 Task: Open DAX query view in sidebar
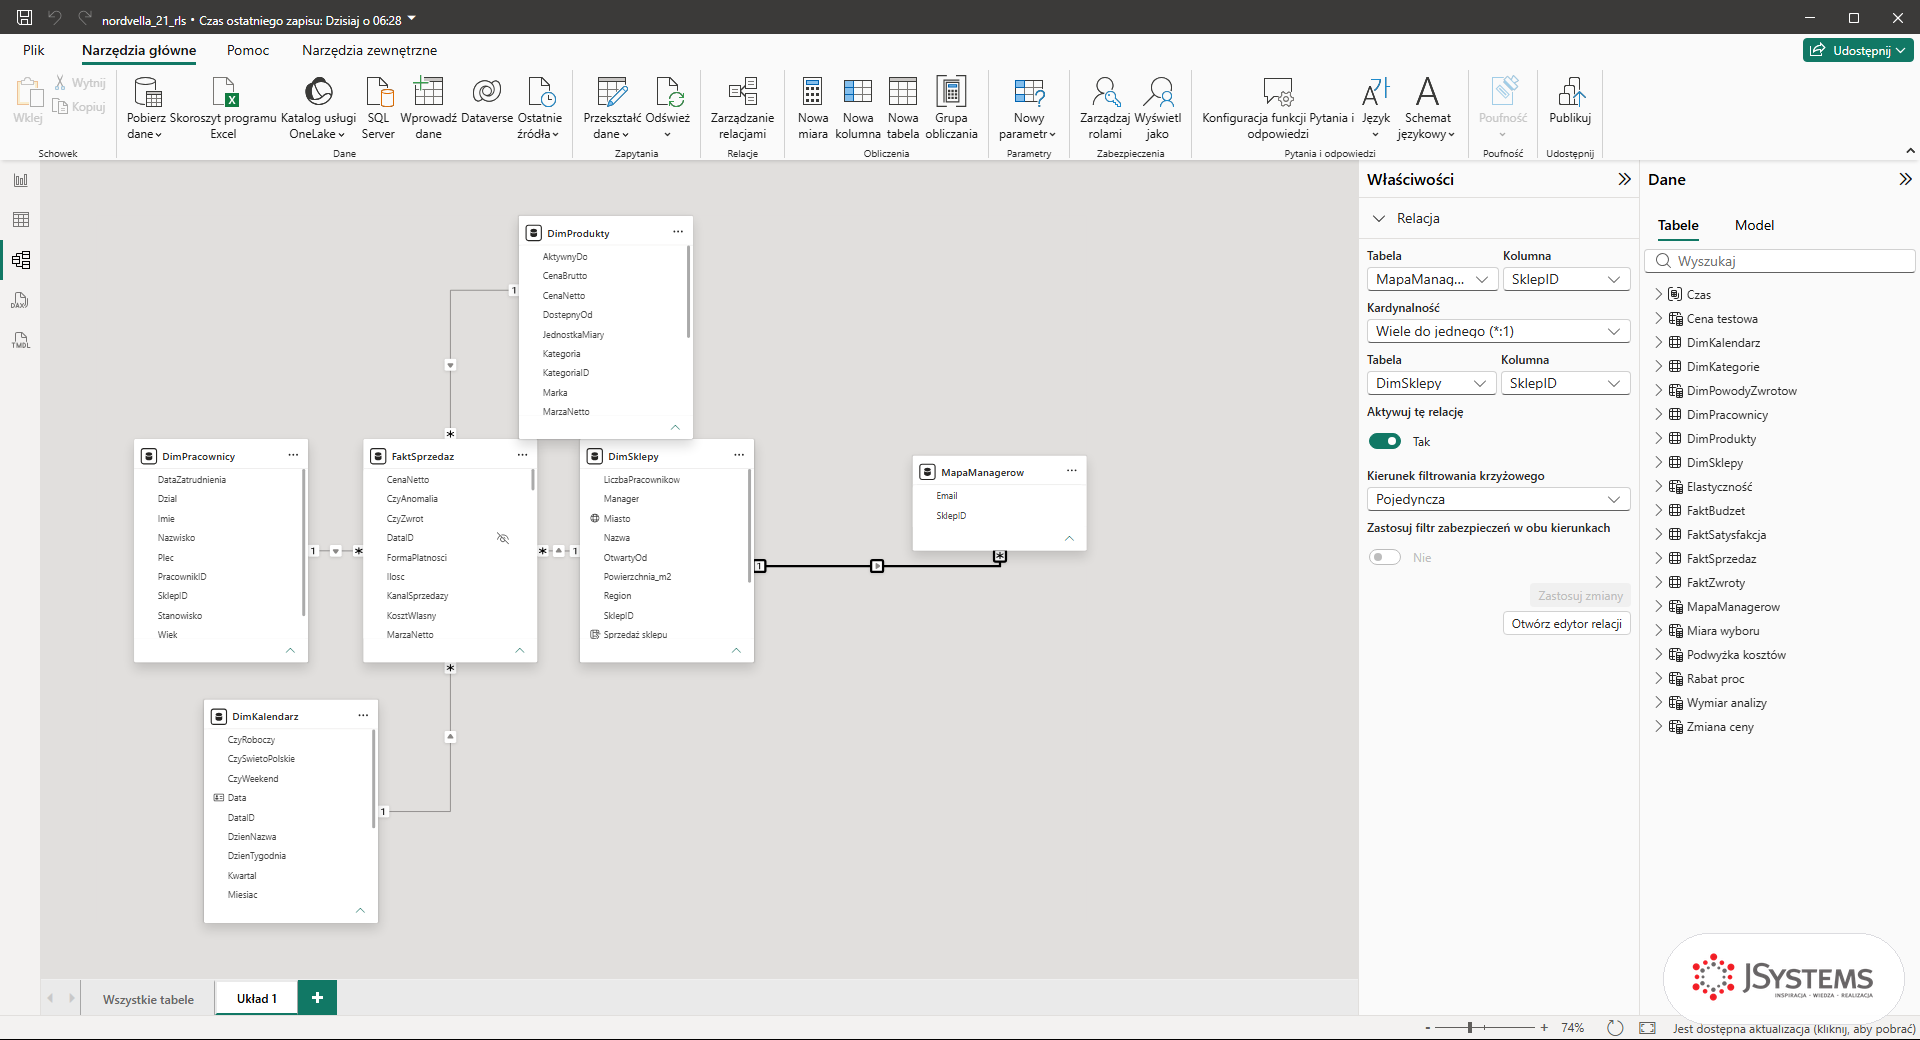tap(21, 300)
